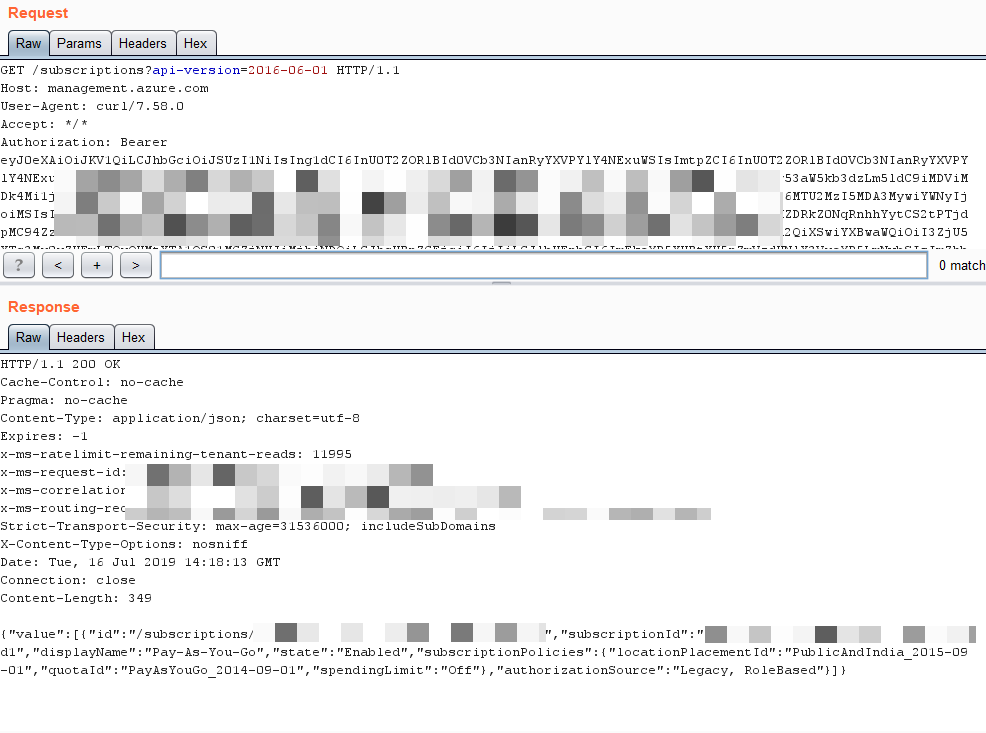Click the divider handle between Request and Response
This screenshot has width=986, height=733.
pyautogui.click(x=501, y=284)
